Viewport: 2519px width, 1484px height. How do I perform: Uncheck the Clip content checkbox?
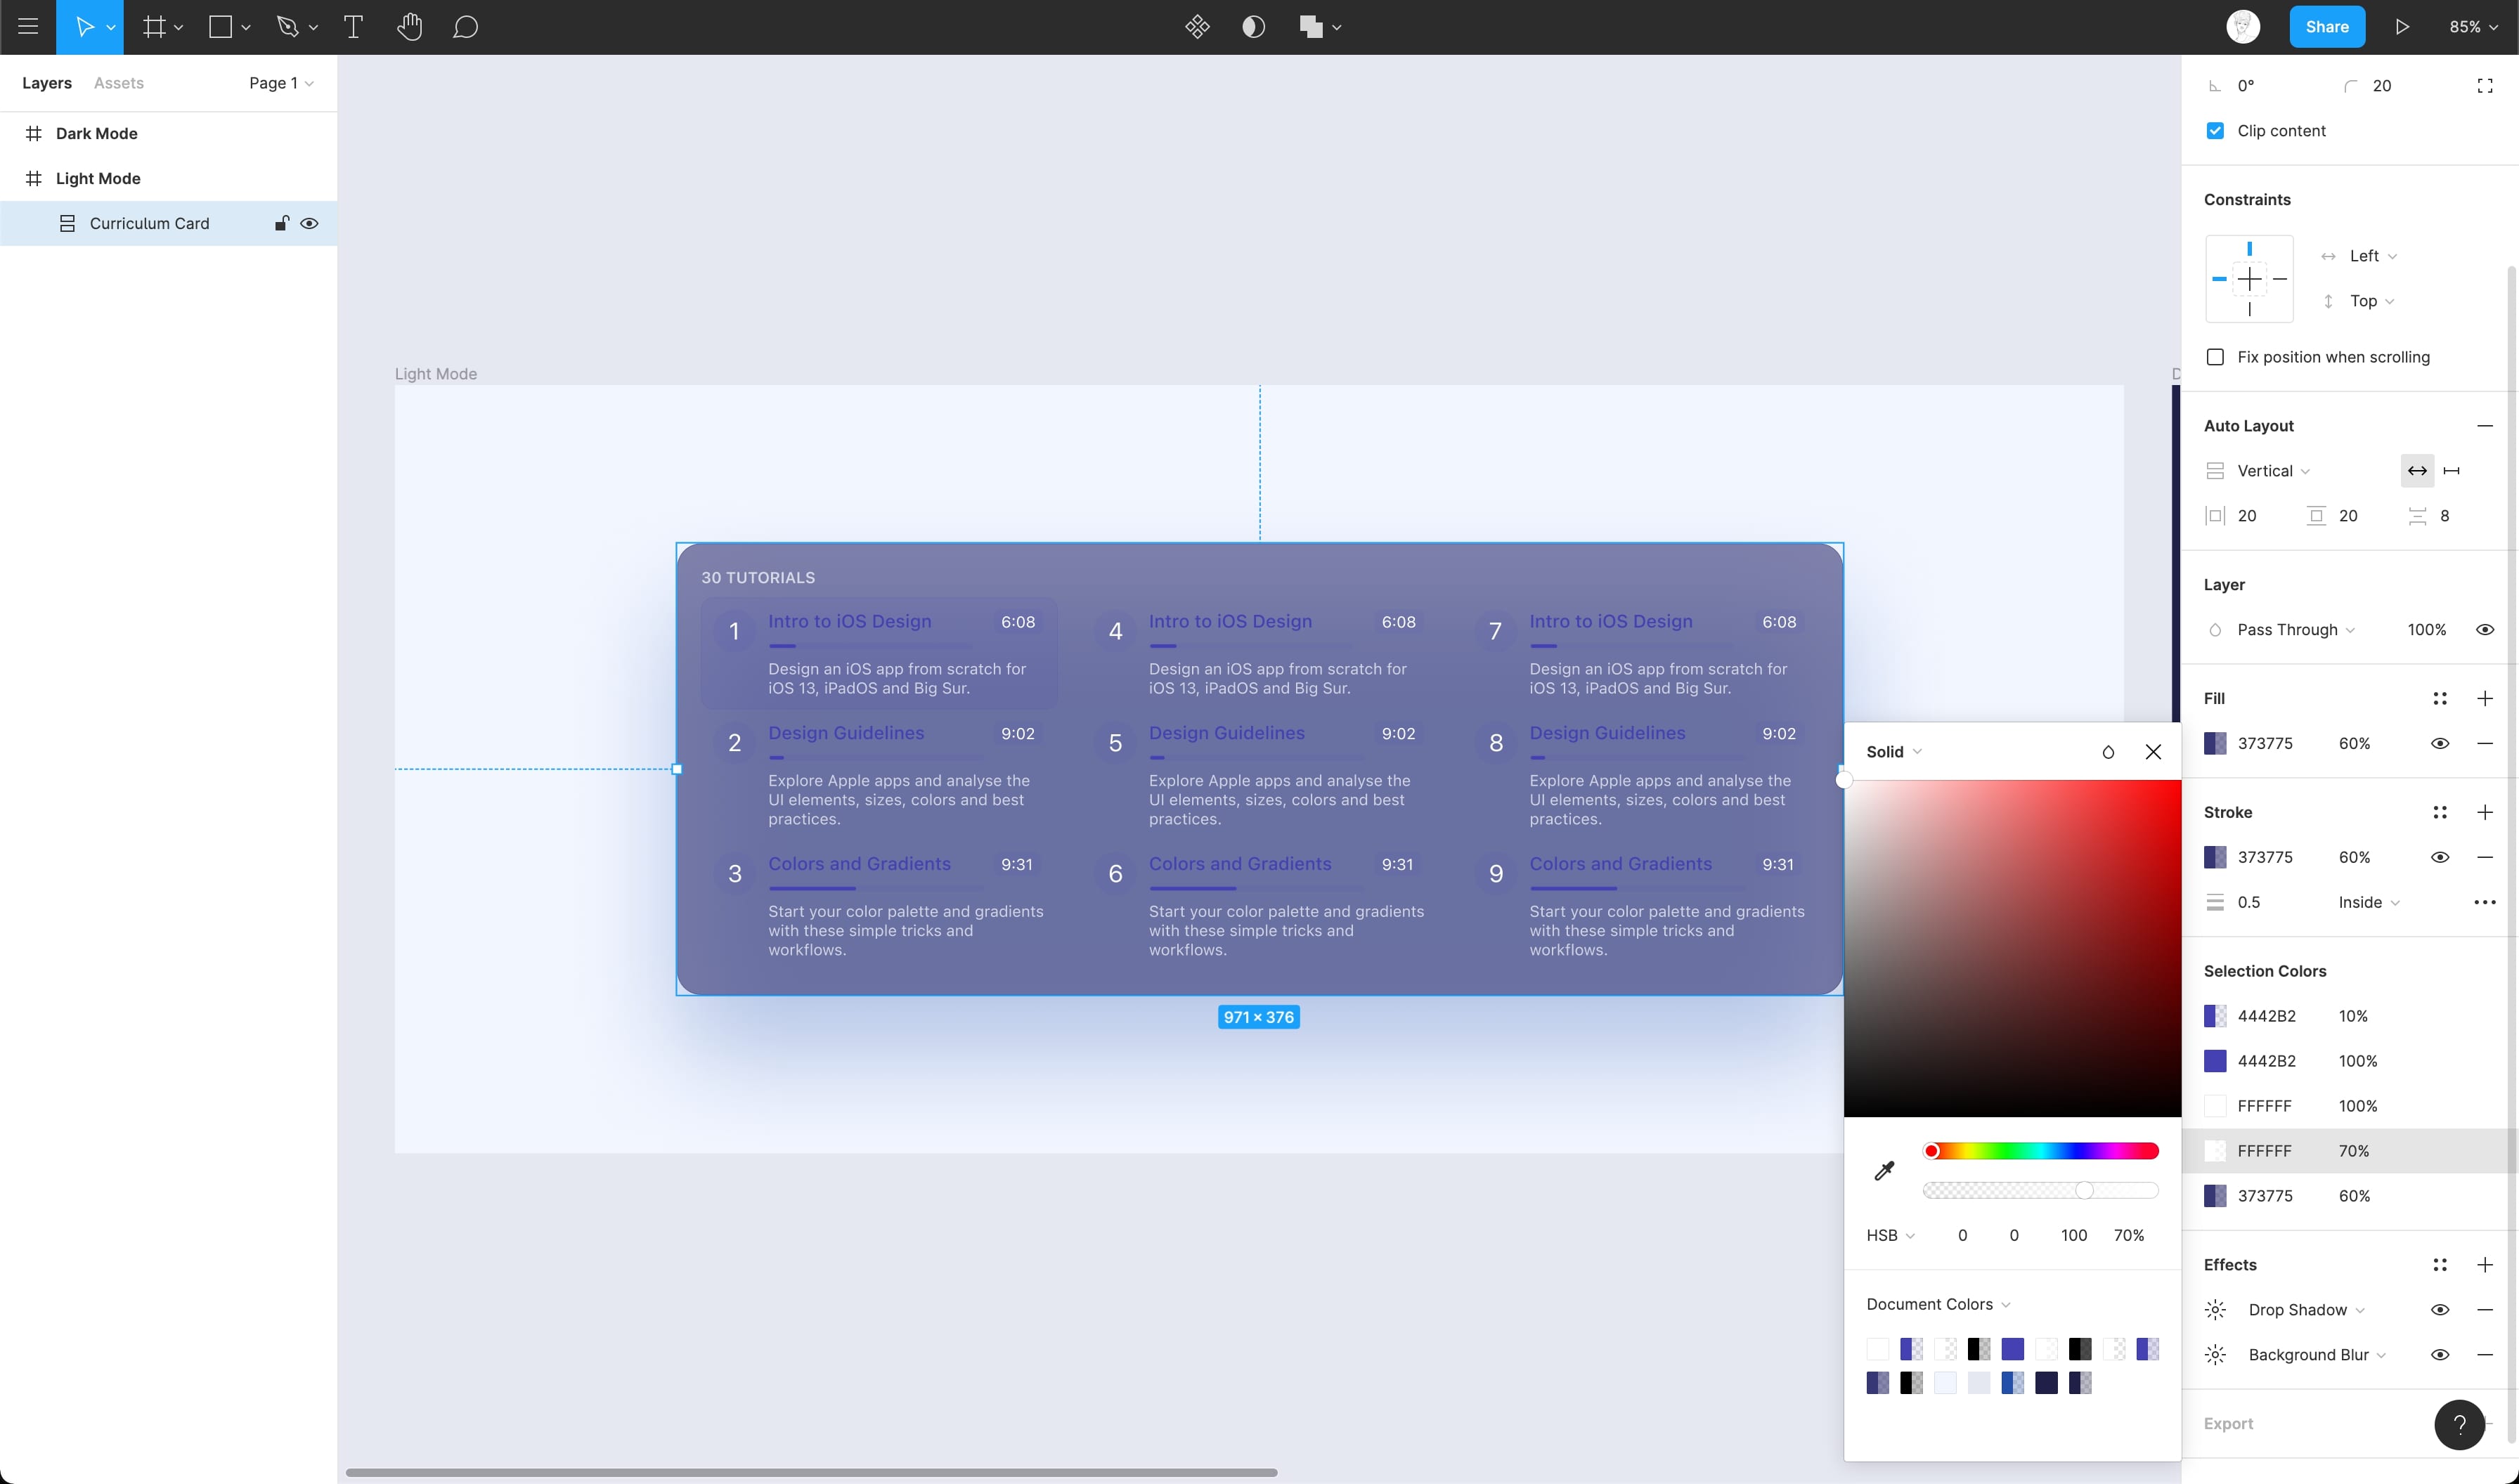2215,131
